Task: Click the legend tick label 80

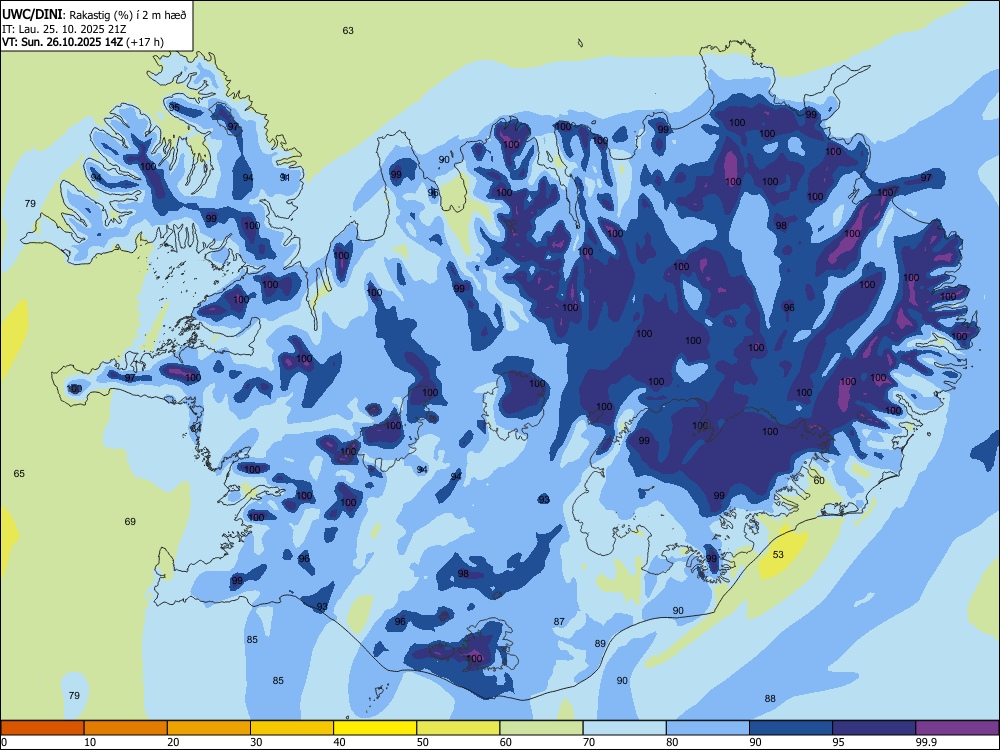Action: pos(672,742)
